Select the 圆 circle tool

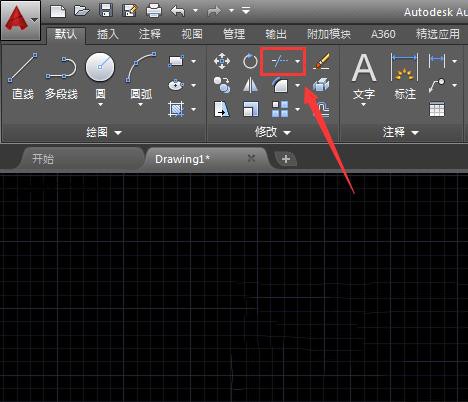pos(100,67)
